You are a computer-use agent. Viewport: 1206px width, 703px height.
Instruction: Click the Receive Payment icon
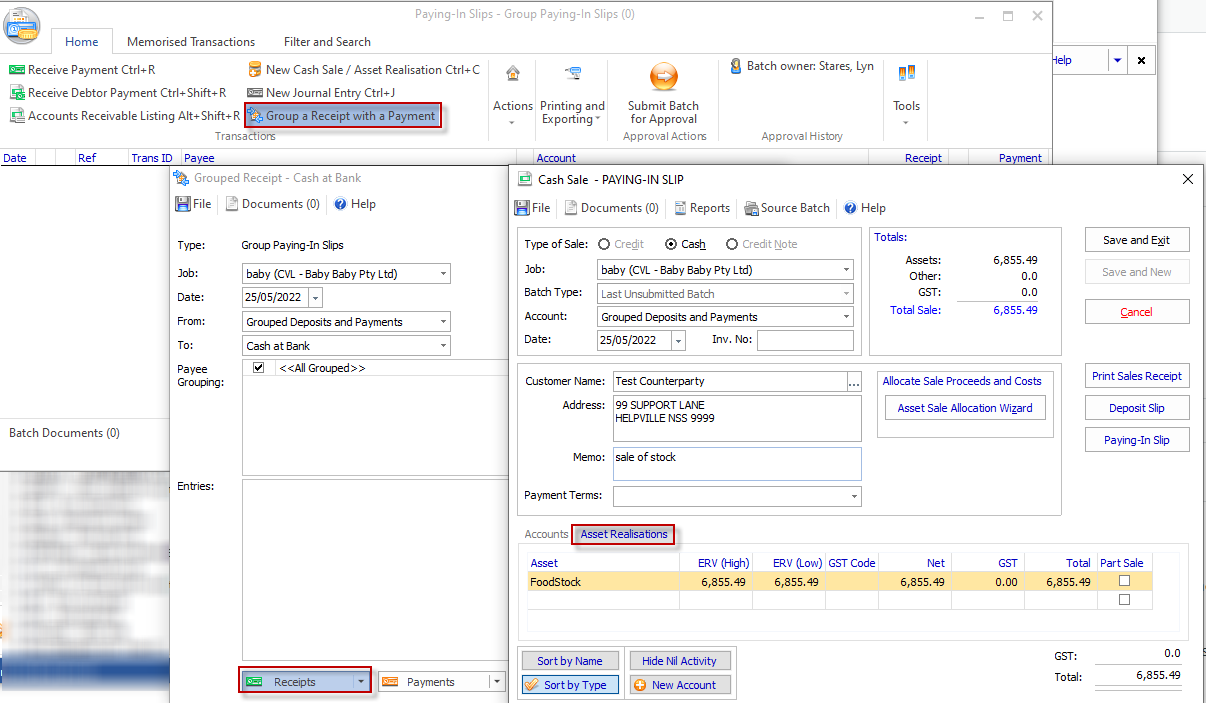[x=17, y=70]
